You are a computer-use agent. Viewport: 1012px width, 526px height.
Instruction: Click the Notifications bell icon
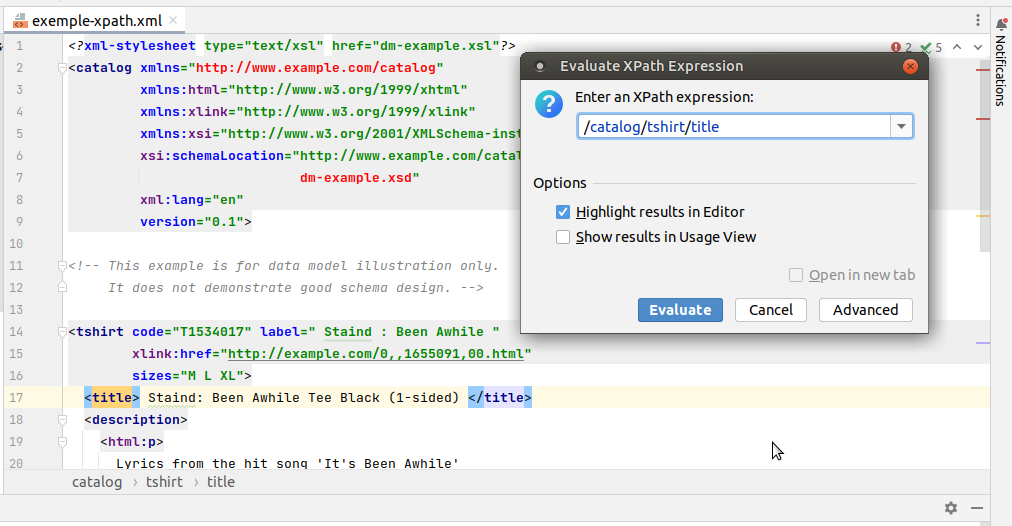pos(1001,24)
